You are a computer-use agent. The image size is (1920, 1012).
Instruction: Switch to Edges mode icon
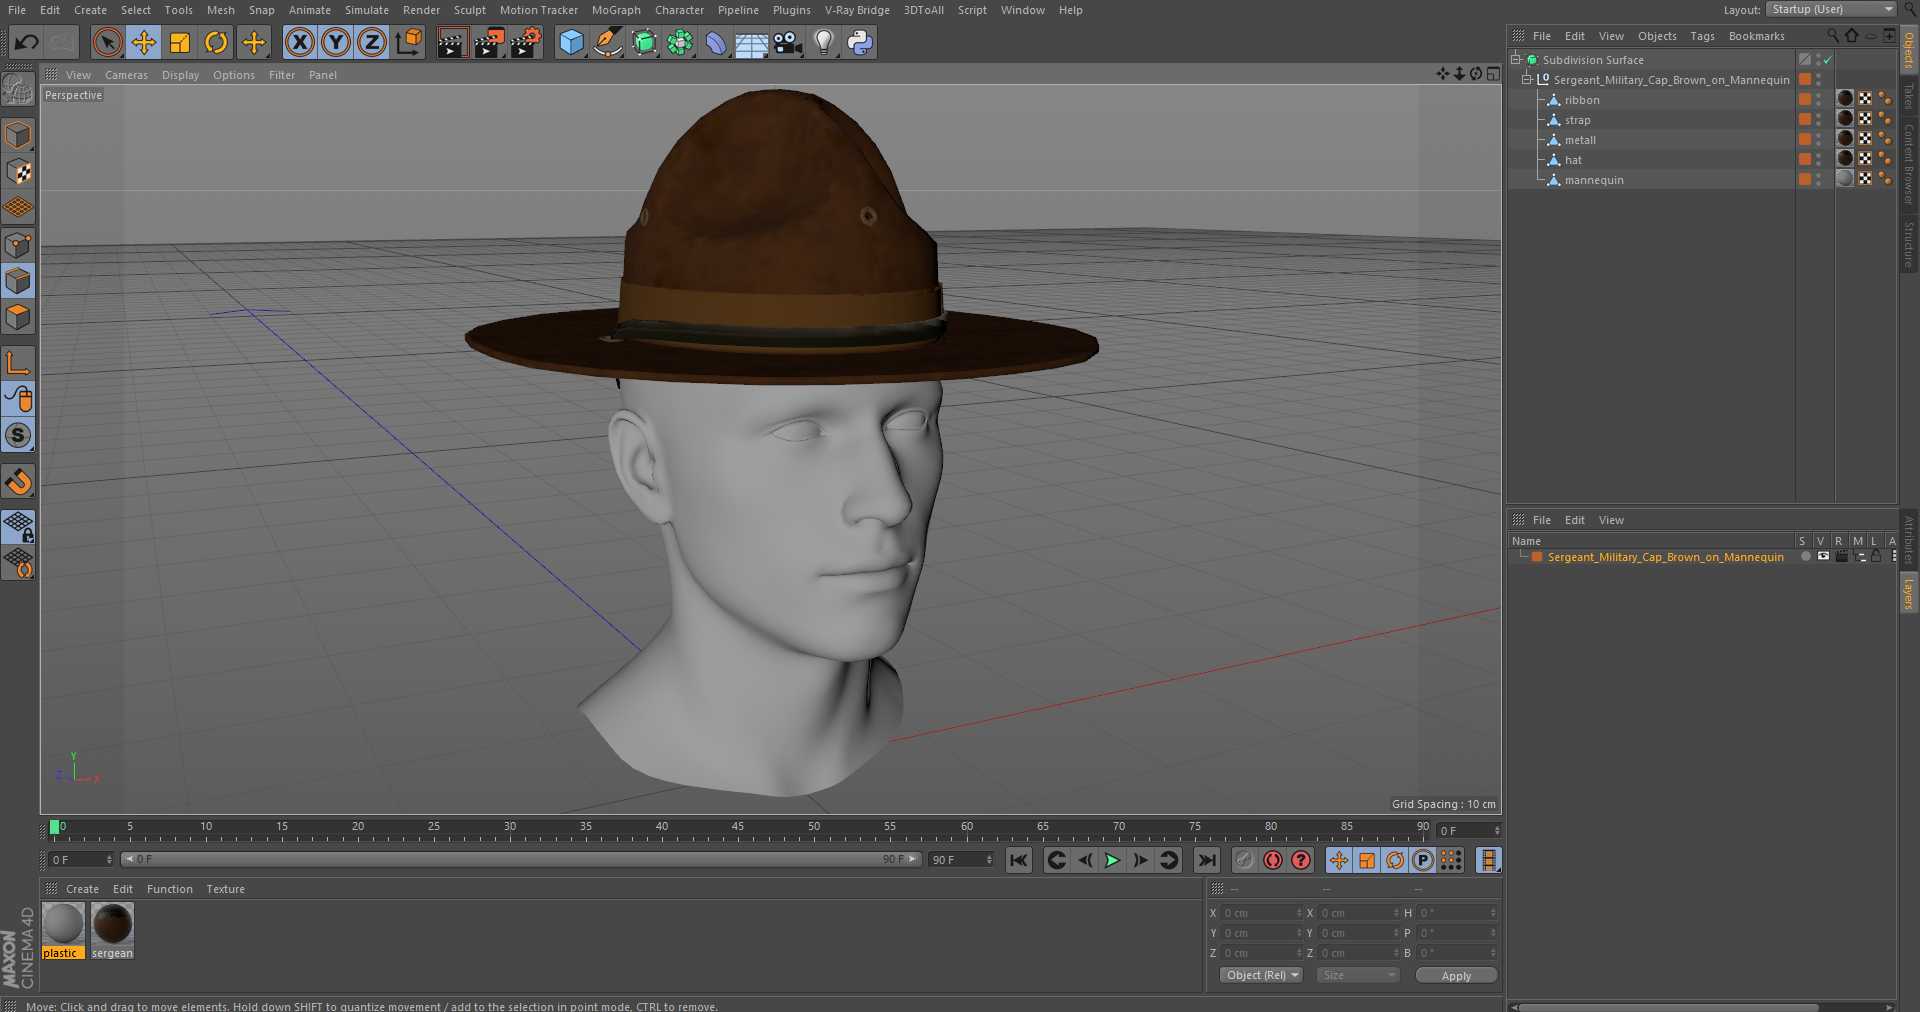tap(18, 281)
